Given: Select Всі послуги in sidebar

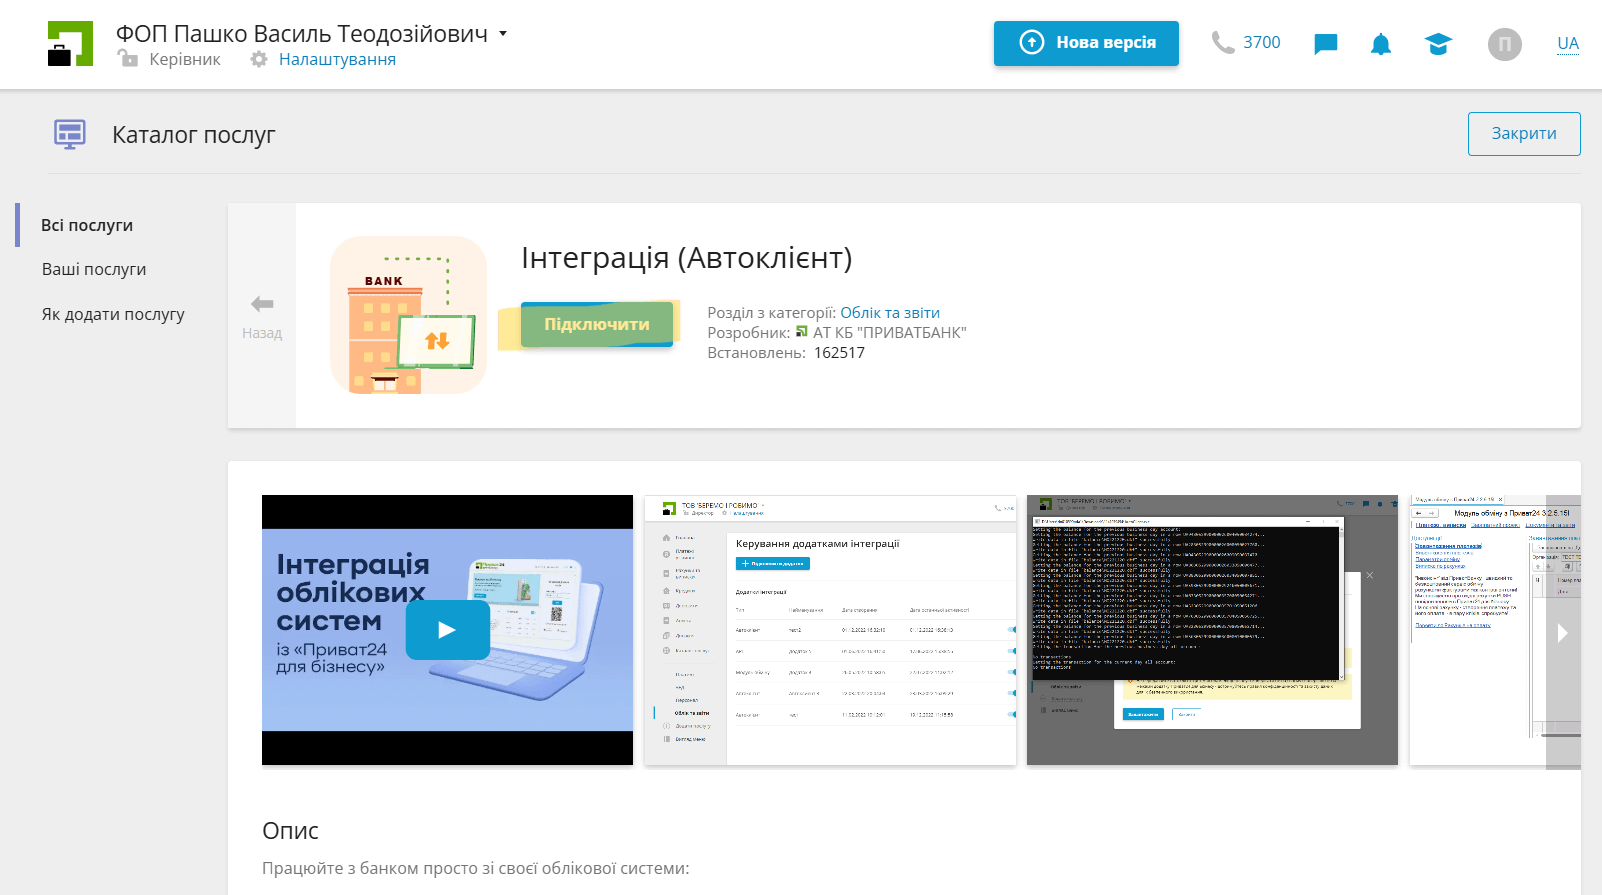Looking at the screenshot, I should click(x=87, y=225).
